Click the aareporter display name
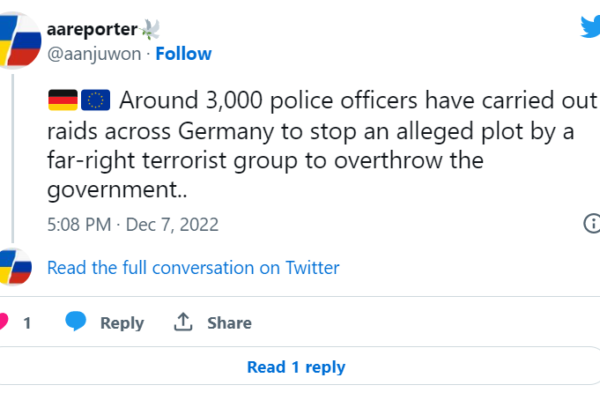 tap(92, 29)
